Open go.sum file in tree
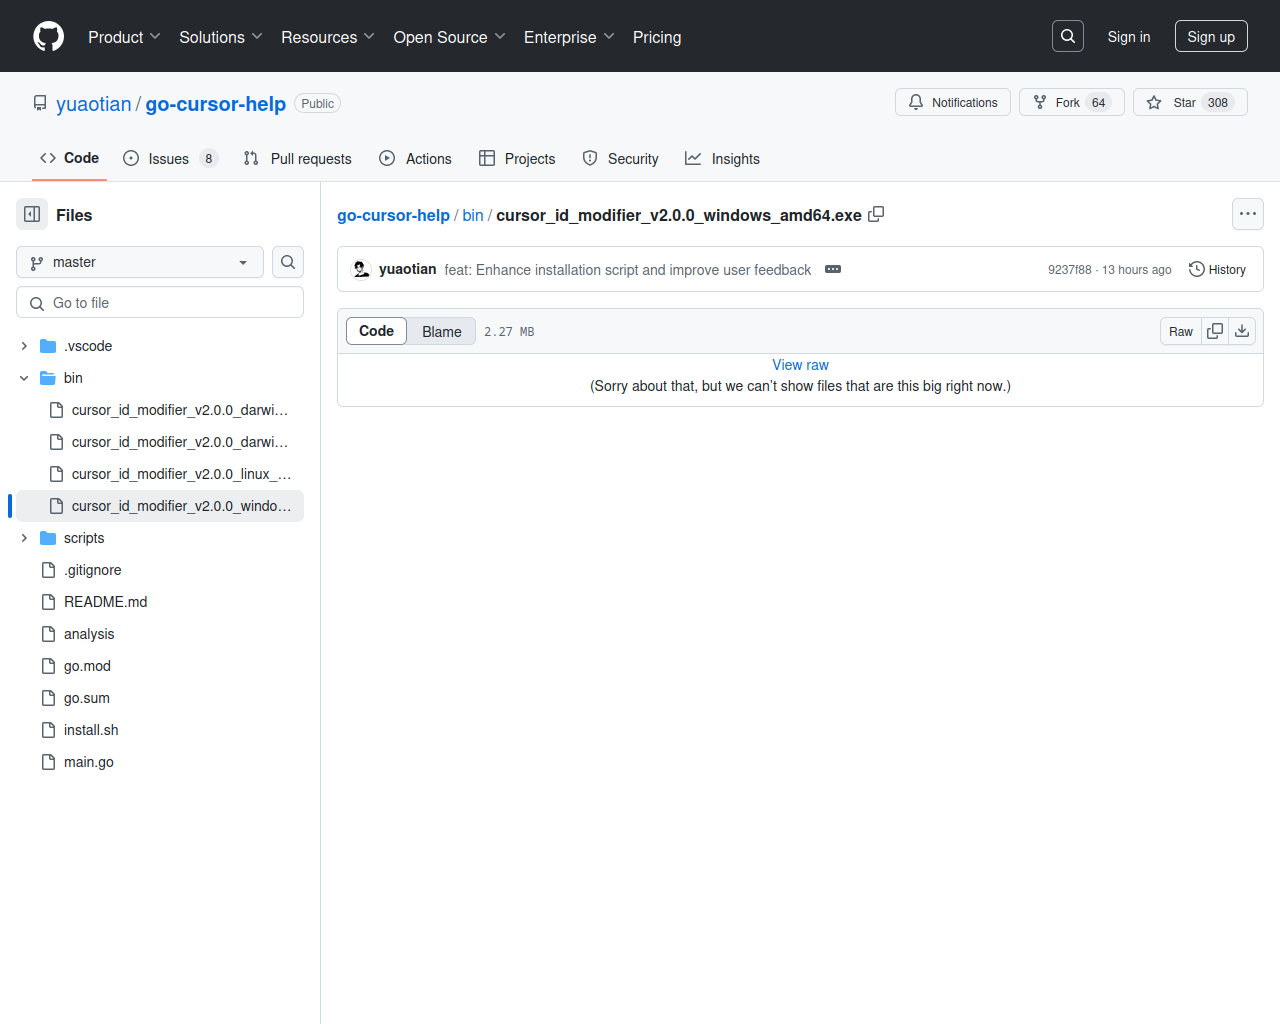The image size is (1280, 1024). point(160,698)
